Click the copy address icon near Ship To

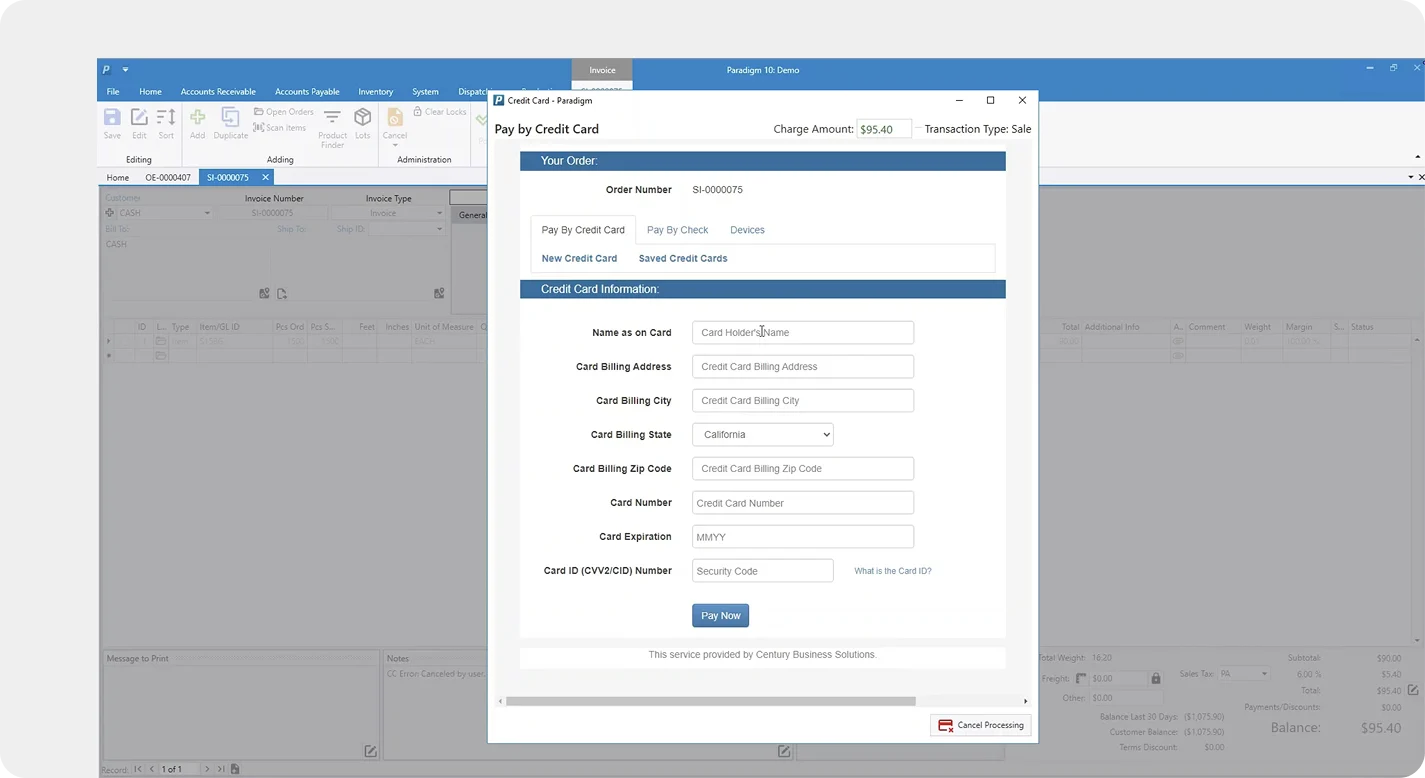(x=282, y=294)
